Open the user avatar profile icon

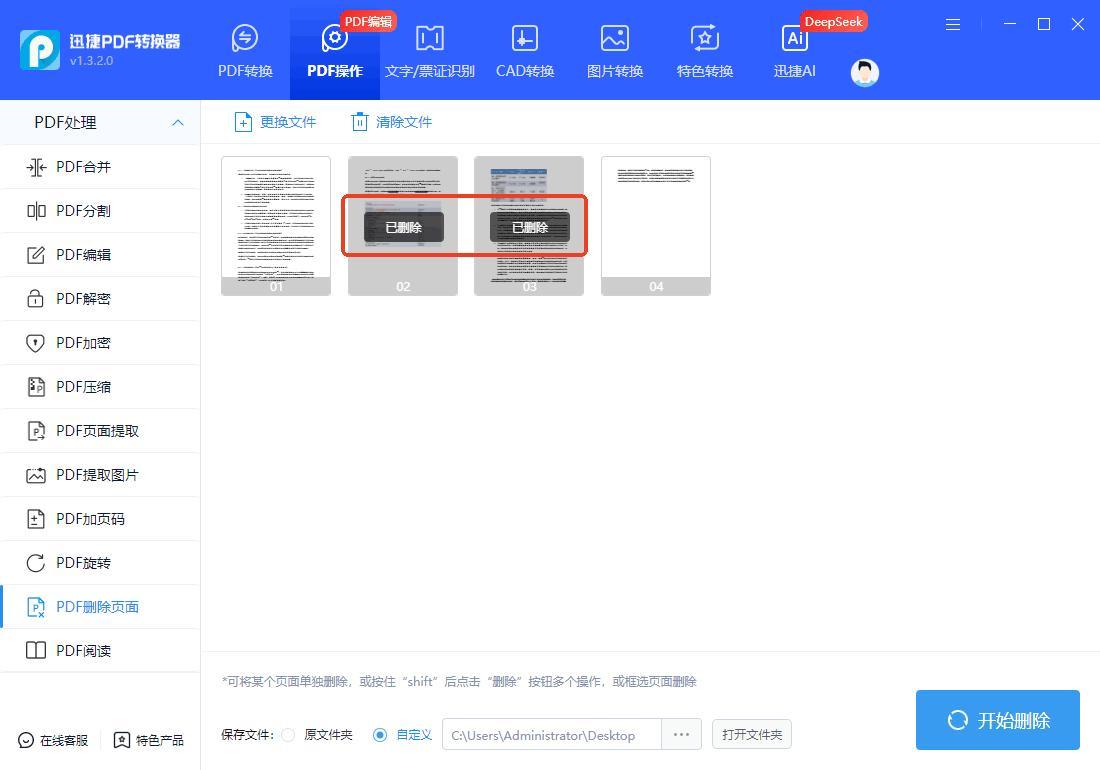[x=864, y=72]
